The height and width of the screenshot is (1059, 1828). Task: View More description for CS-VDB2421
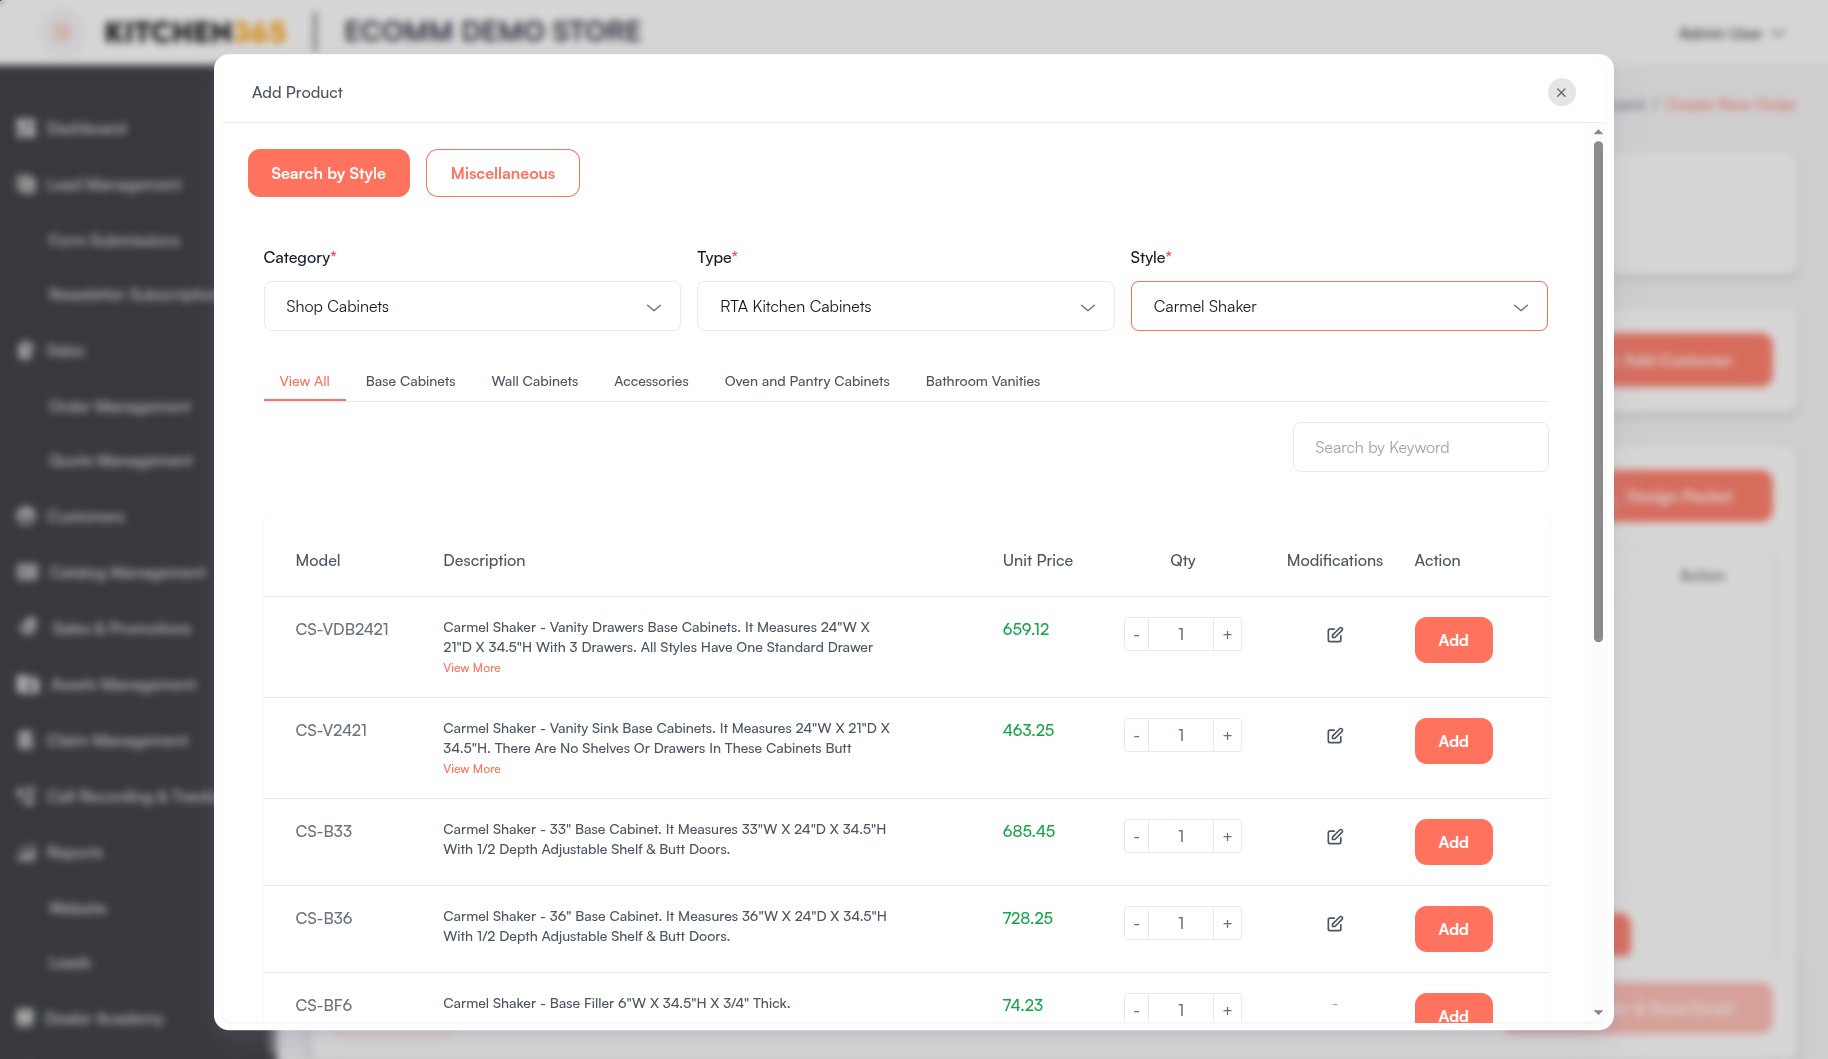pyautogui.click(x=472, y=668)
